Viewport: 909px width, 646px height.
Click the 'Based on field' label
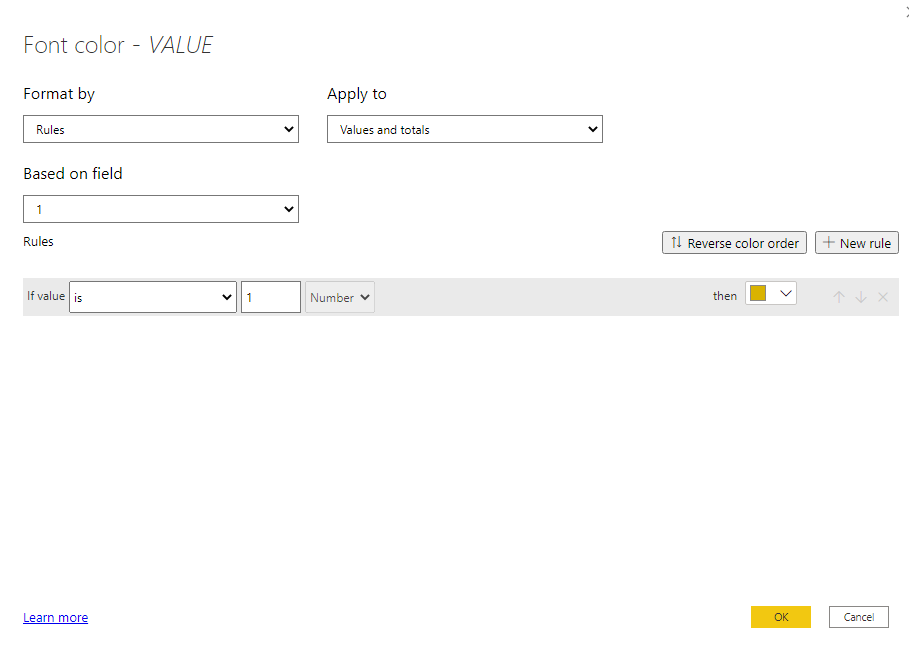coord(73,173)
